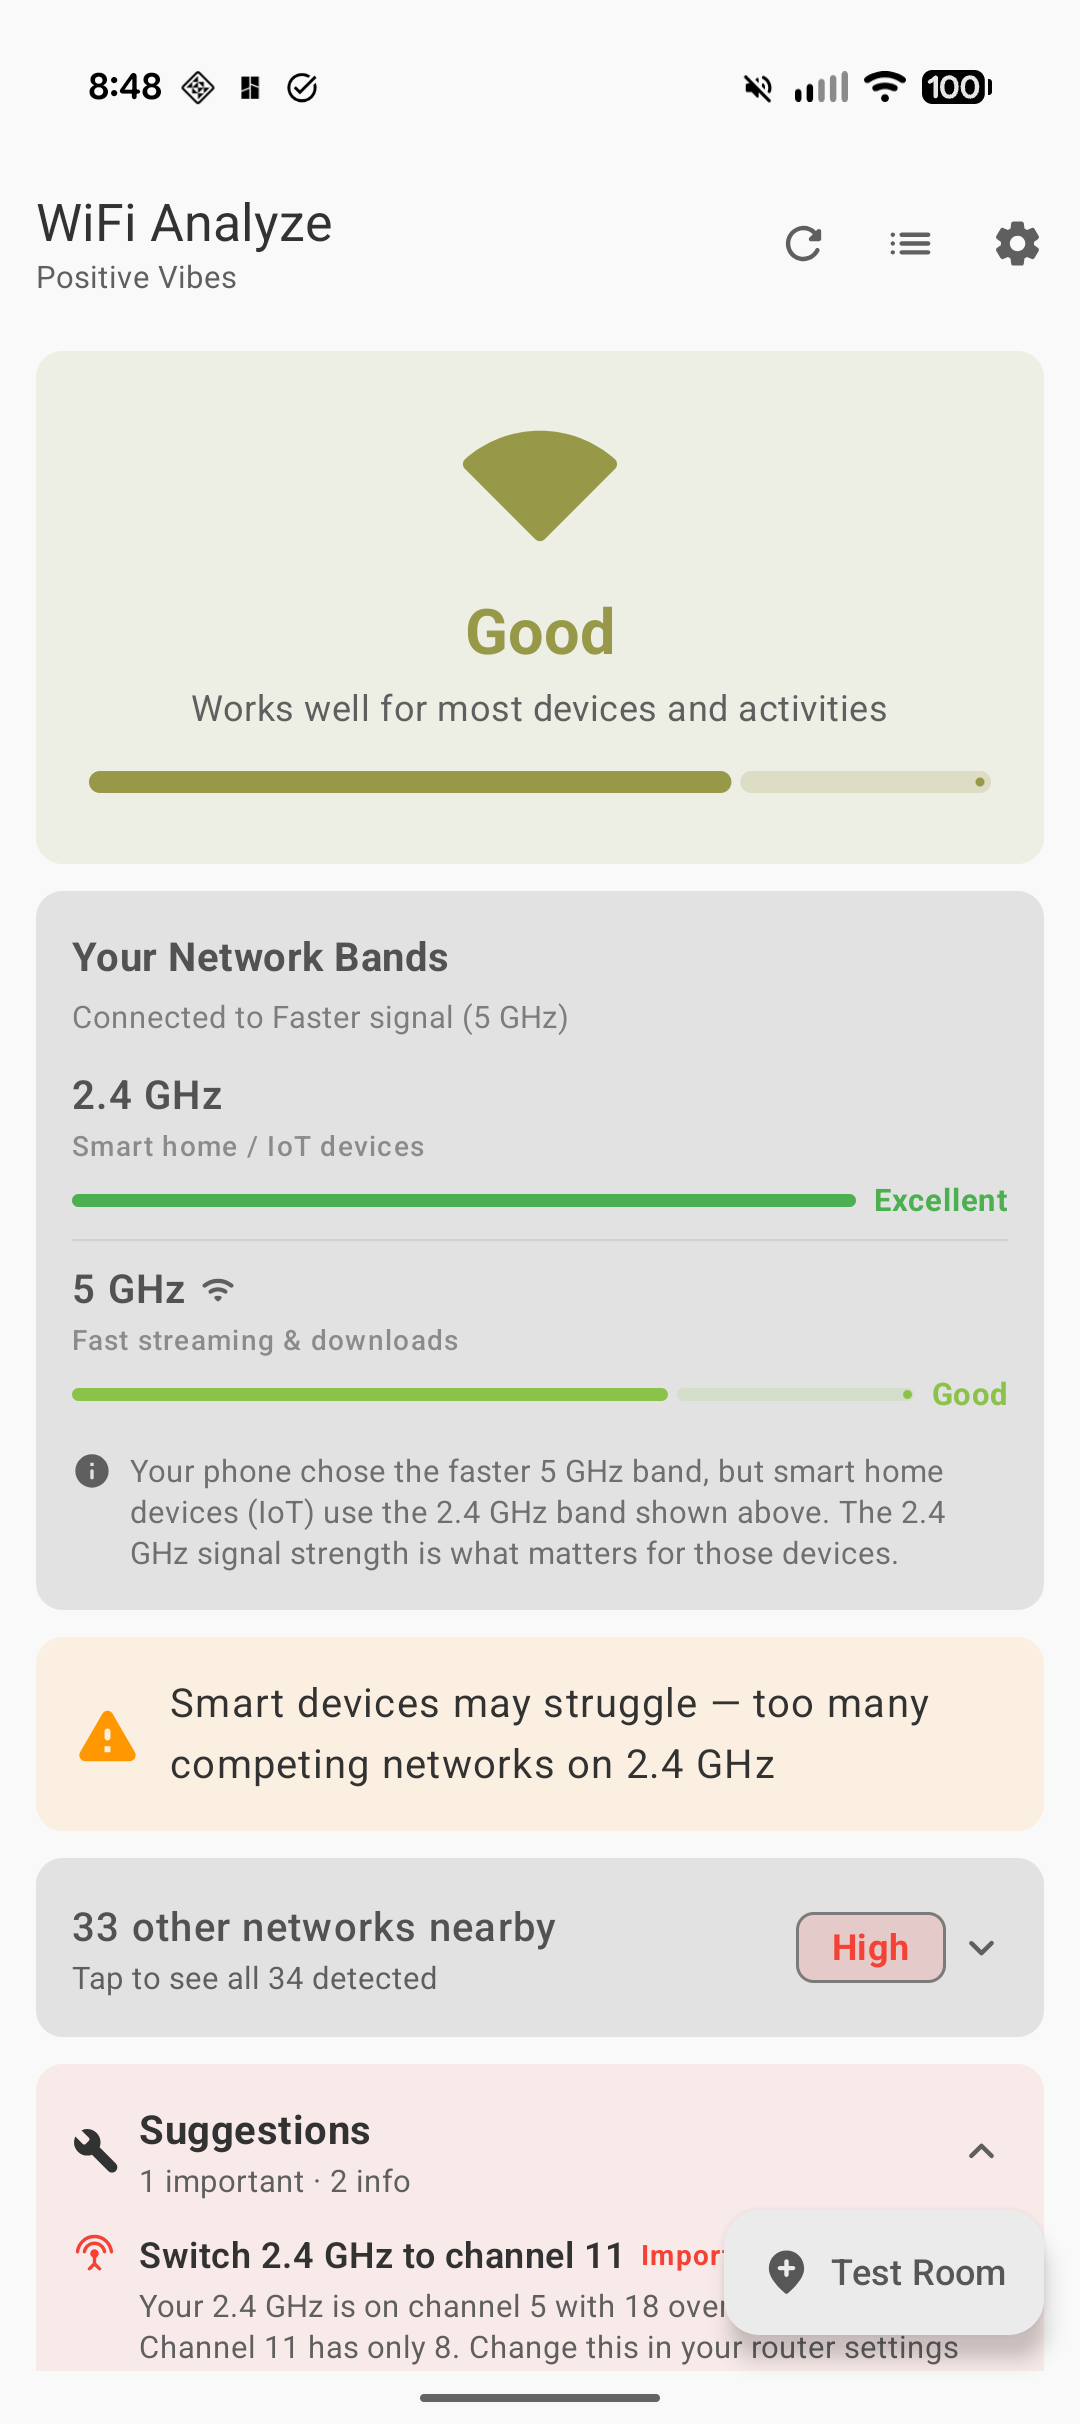1080x2424 pixels.
Task: Select the 5 GHz band row
Action: 400,1312
